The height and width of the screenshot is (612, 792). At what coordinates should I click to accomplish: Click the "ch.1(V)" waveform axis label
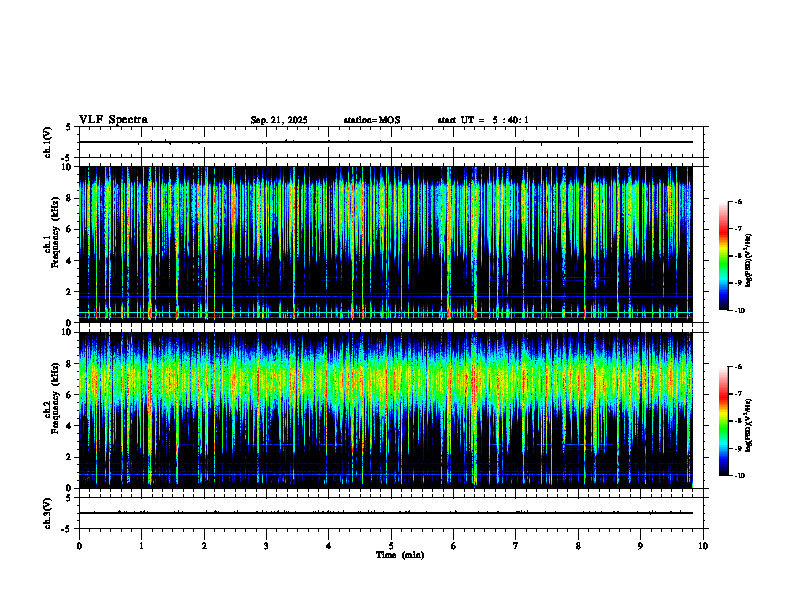pos(47,142)
